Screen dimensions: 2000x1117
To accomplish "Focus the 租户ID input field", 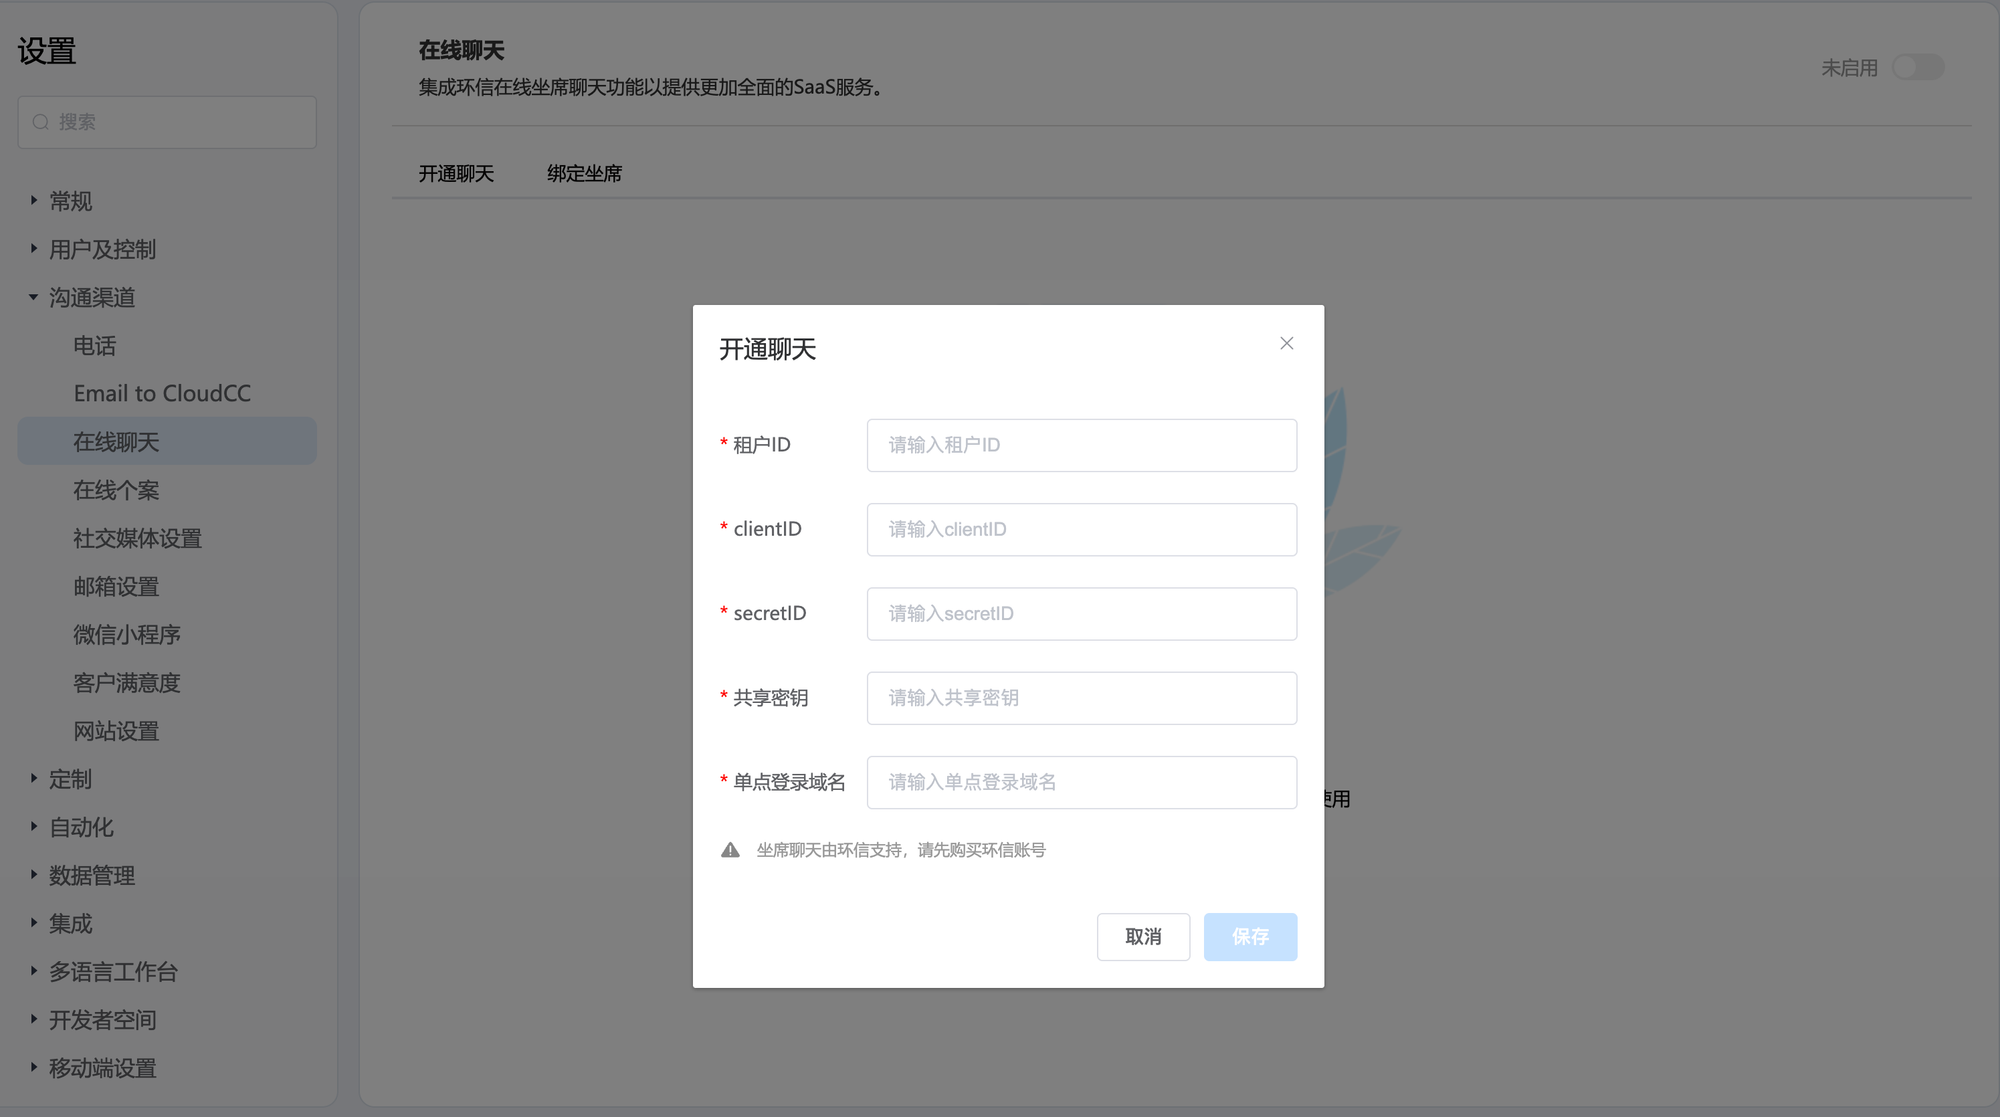I will coord(1081,445).
